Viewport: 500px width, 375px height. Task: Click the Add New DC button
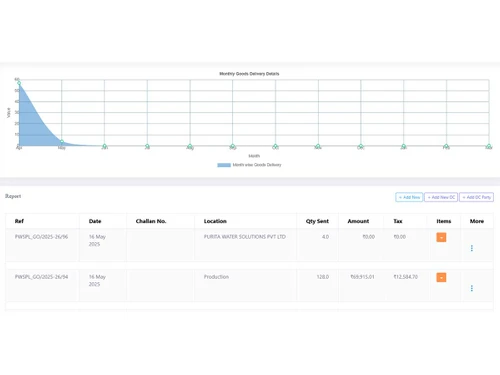pos(441,197)
